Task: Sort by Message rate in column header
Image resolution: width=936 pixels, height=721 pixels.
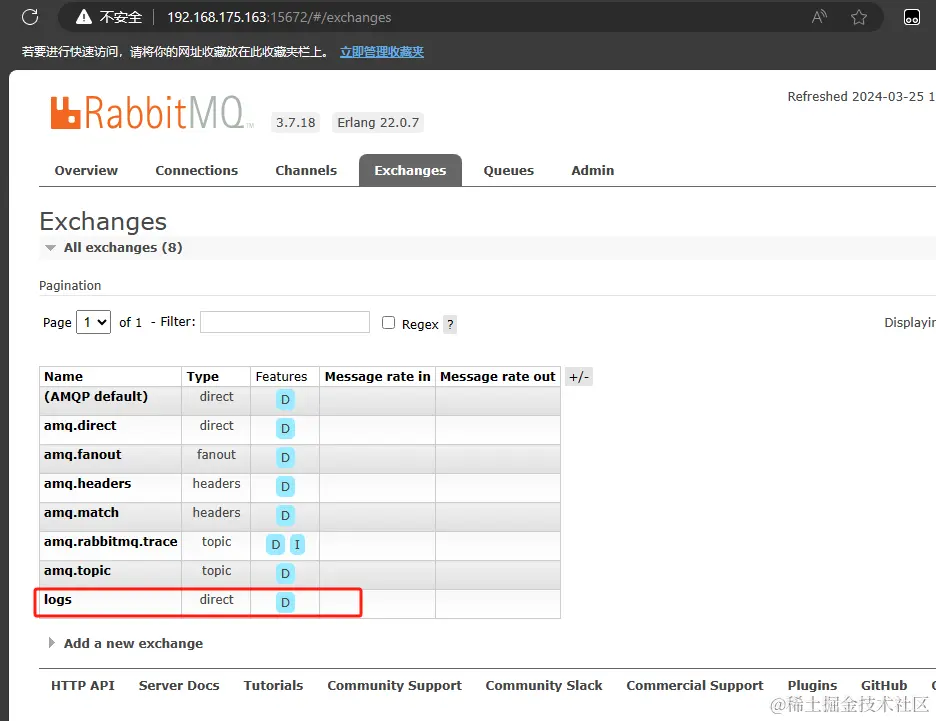Action: (x=377, y=377)
